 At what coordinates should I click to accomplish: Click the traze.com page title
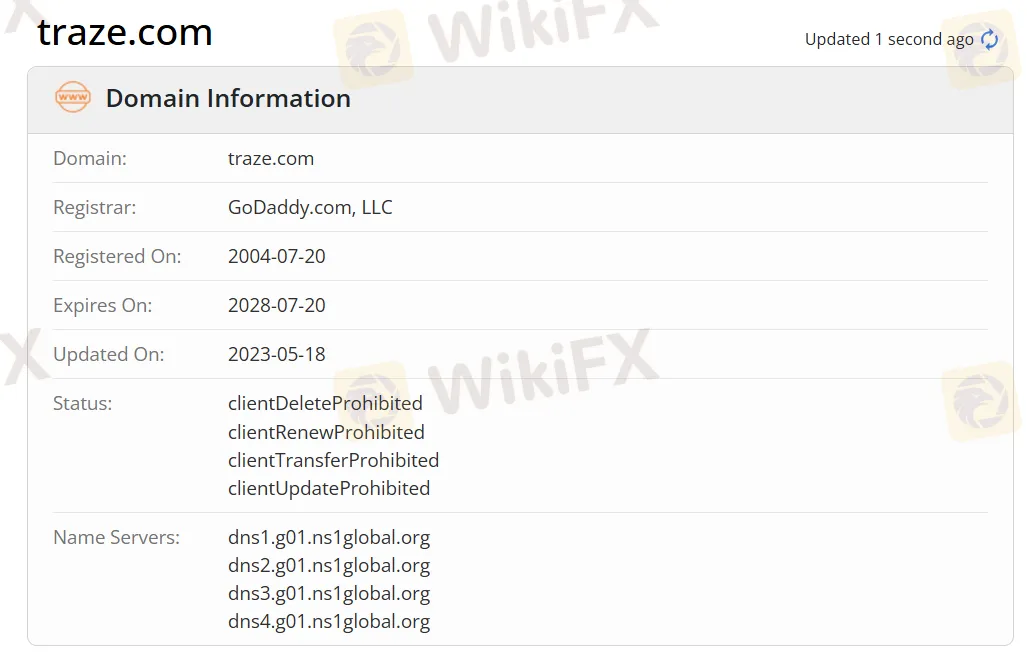tap(125, 32)
